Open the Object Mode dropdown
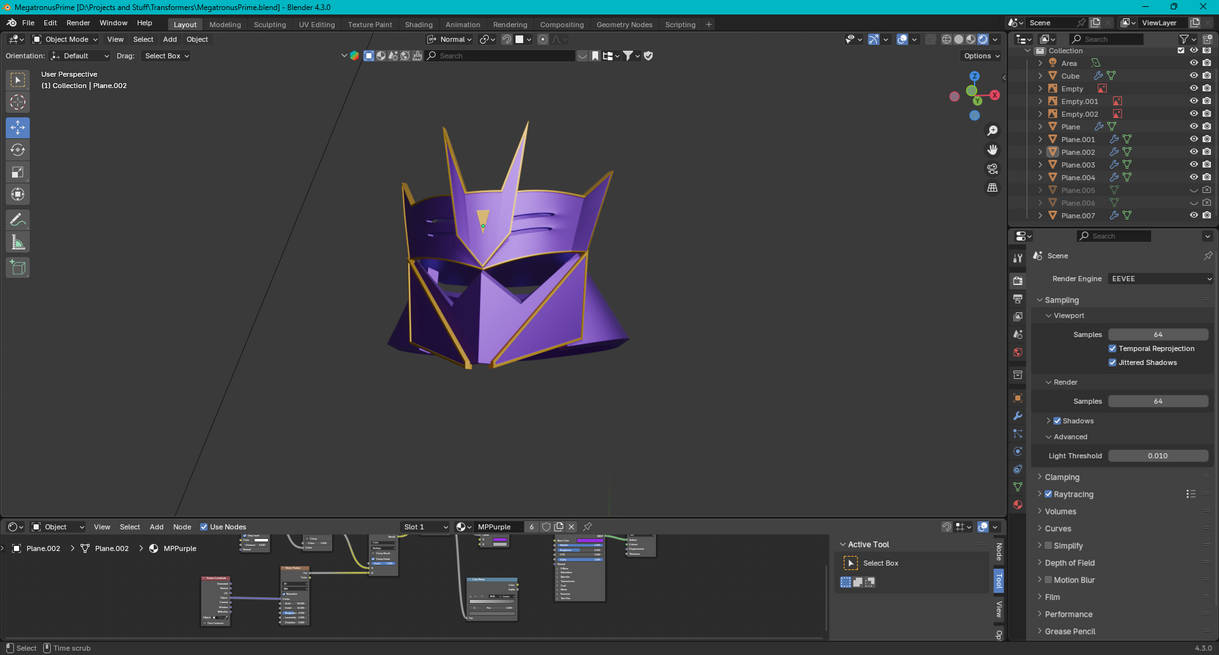The height and width of the screenshot is (655, 1219). (65, 39)
